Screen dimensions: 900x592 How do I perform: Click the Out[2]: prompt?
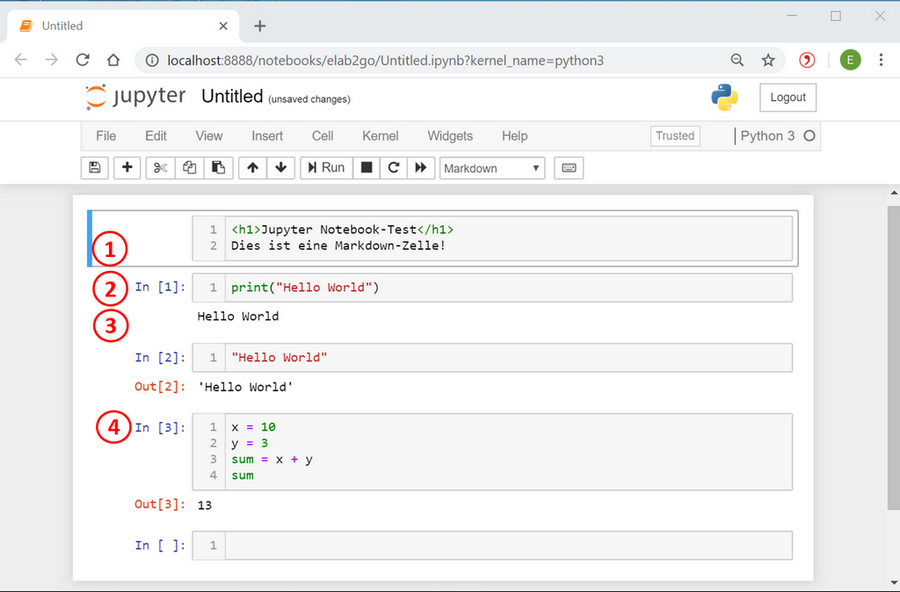160,386
